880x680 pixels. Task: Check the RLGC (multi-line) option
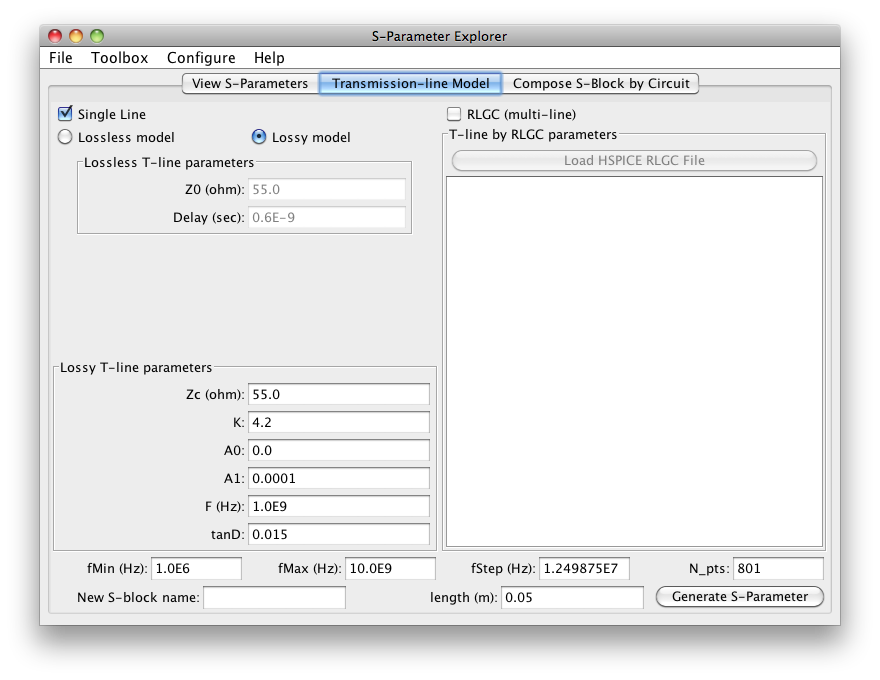click(455, 114)
